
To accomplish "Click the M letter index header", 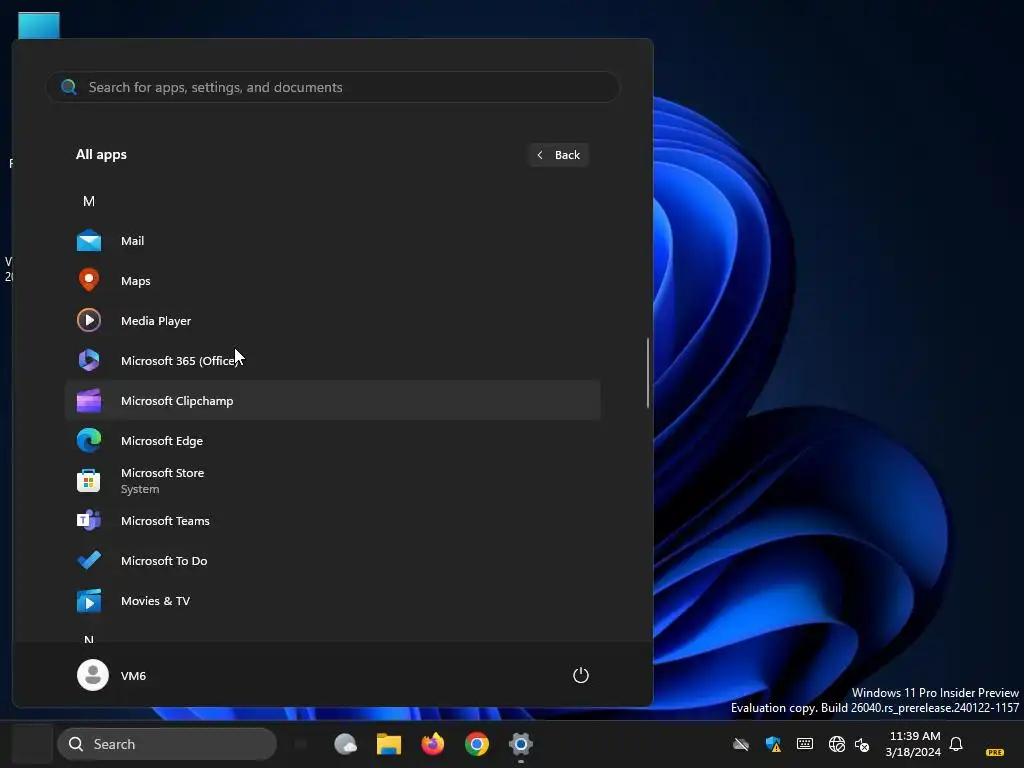I will click(89, 201).
